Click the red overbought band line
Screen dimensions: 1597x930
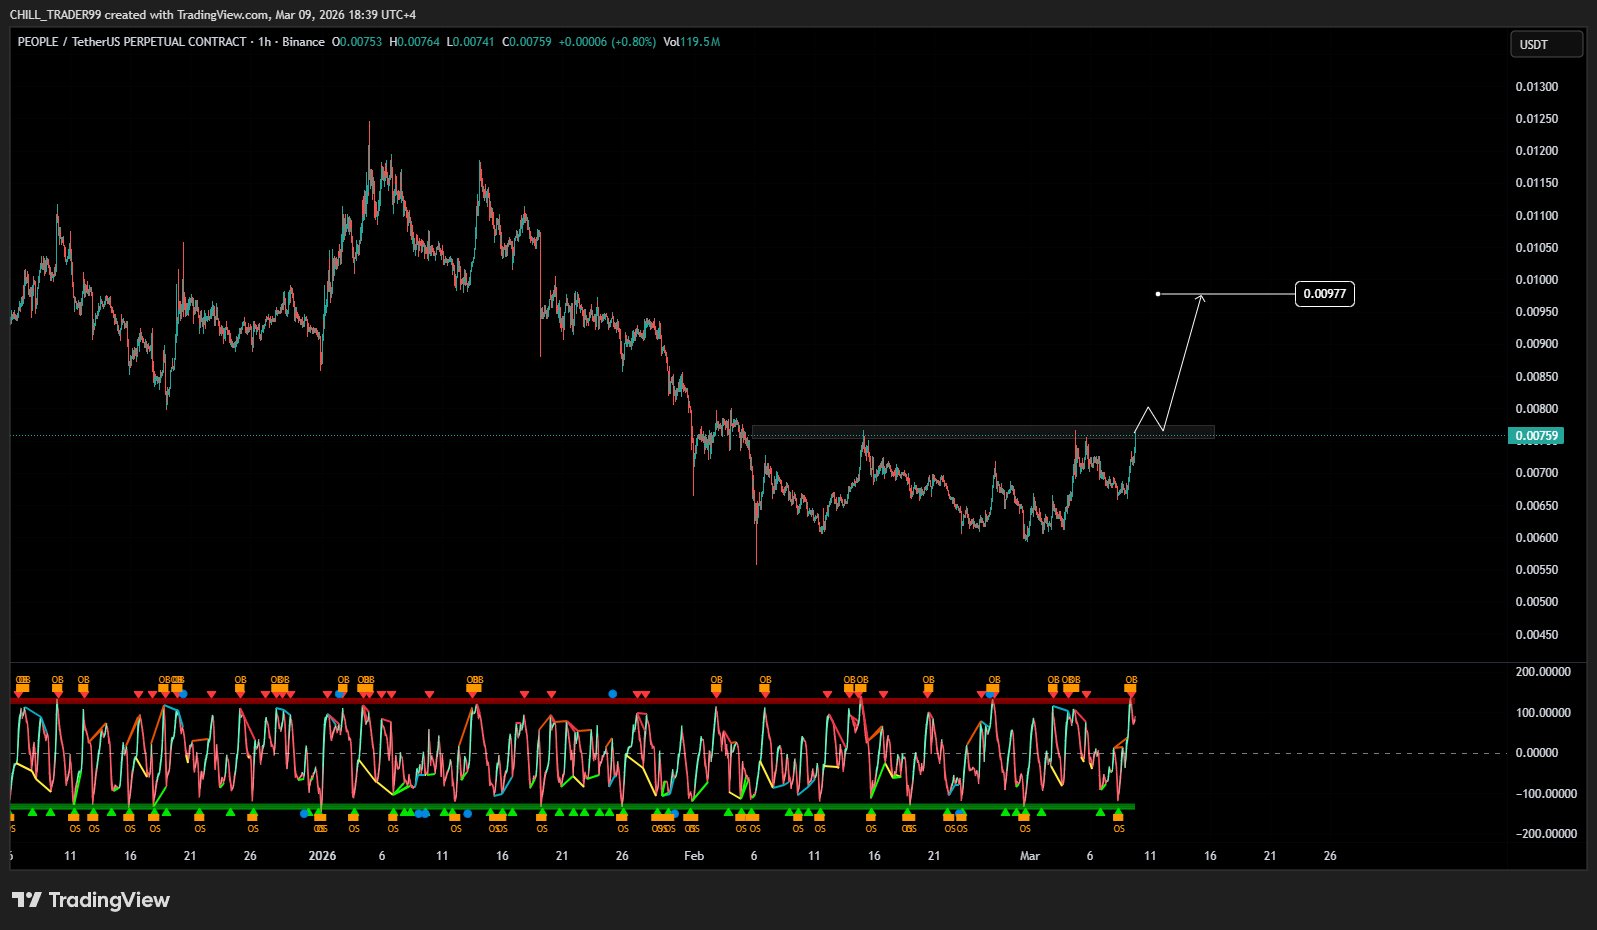point(600,700)
